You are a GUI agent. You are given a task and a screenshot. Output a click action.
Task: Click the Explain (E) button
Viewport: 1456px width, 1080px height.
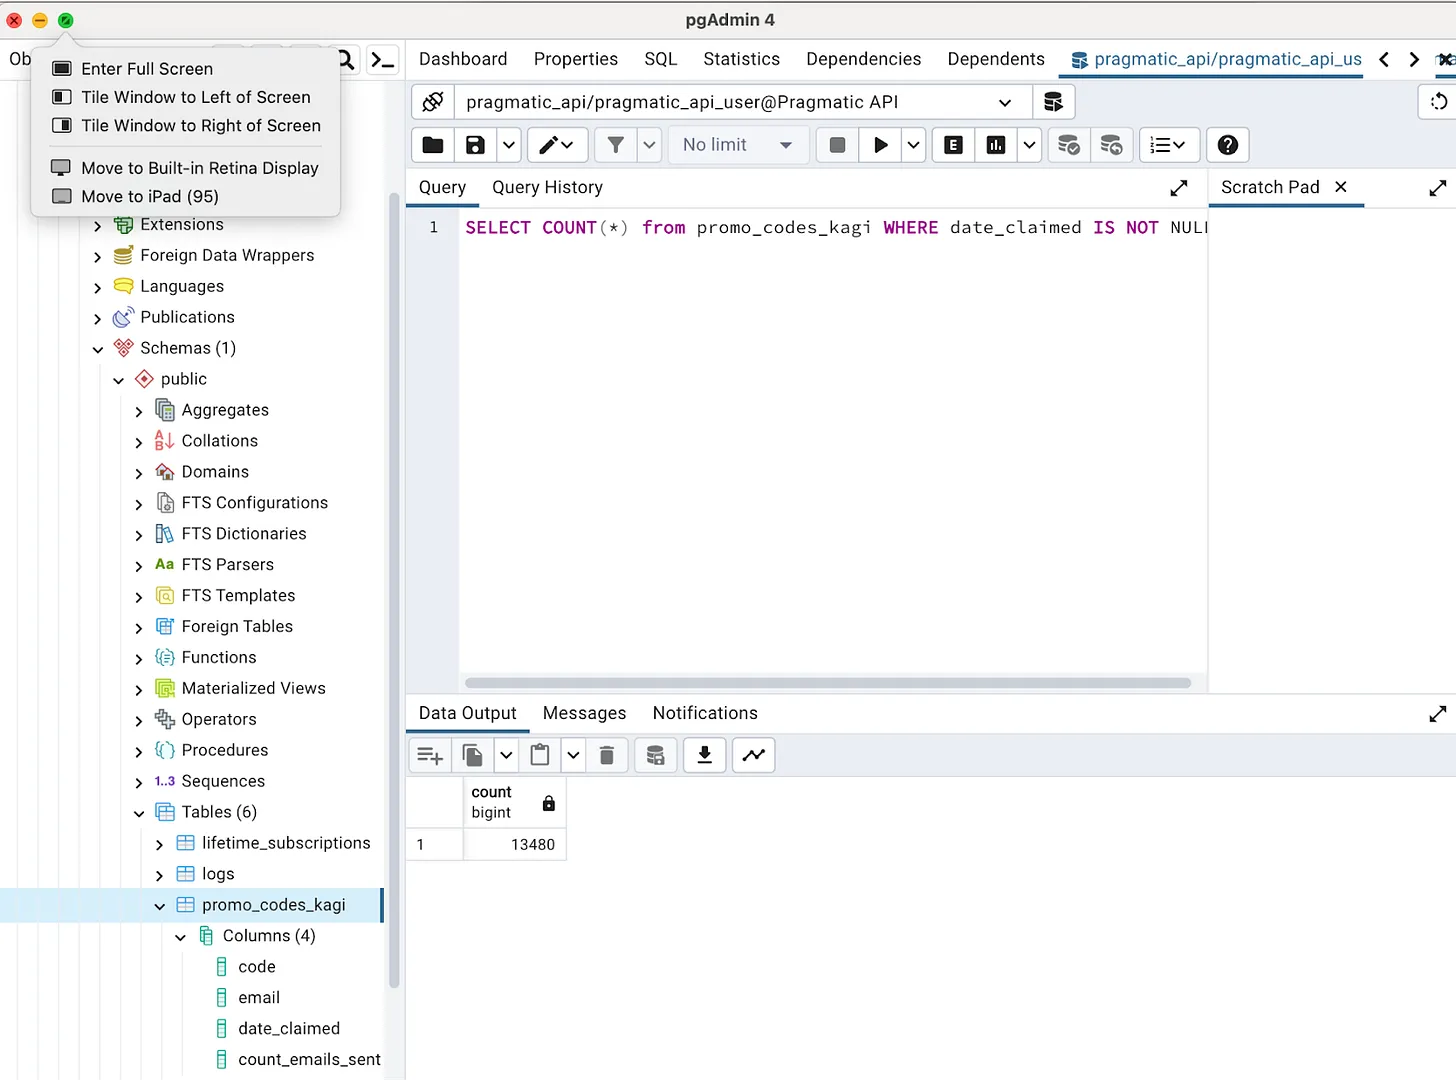(x=953, y=145)
